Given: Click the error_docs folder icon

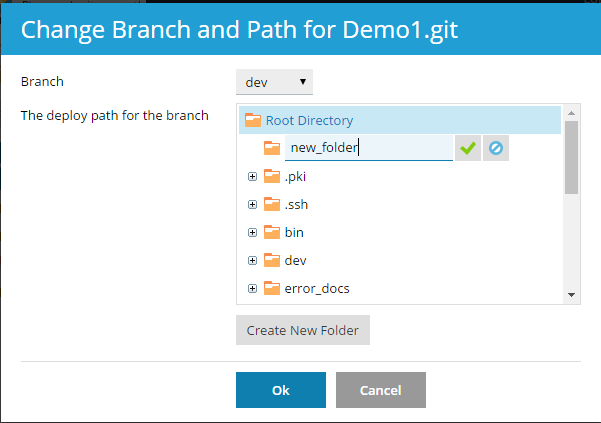Looking at the screenshot, I should 272,289.
